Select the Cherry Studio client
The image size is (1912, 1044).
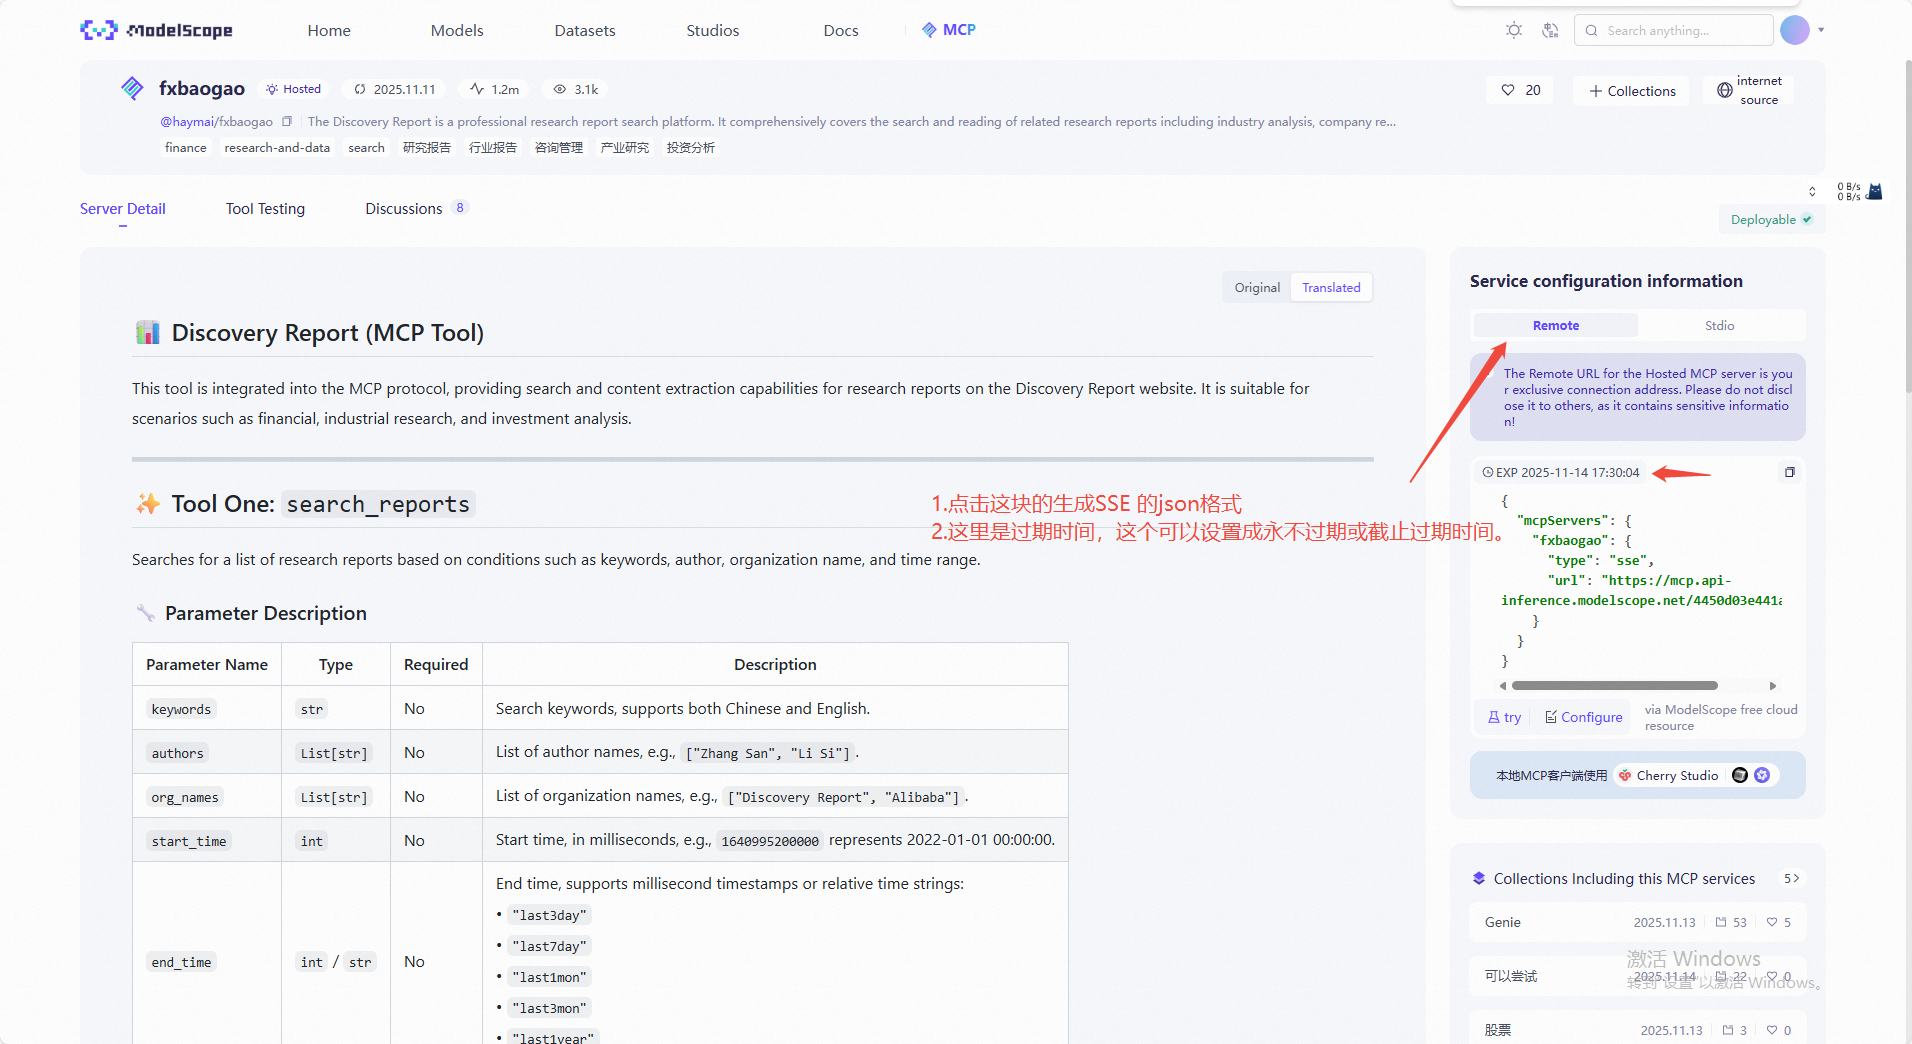[1669, 775]
